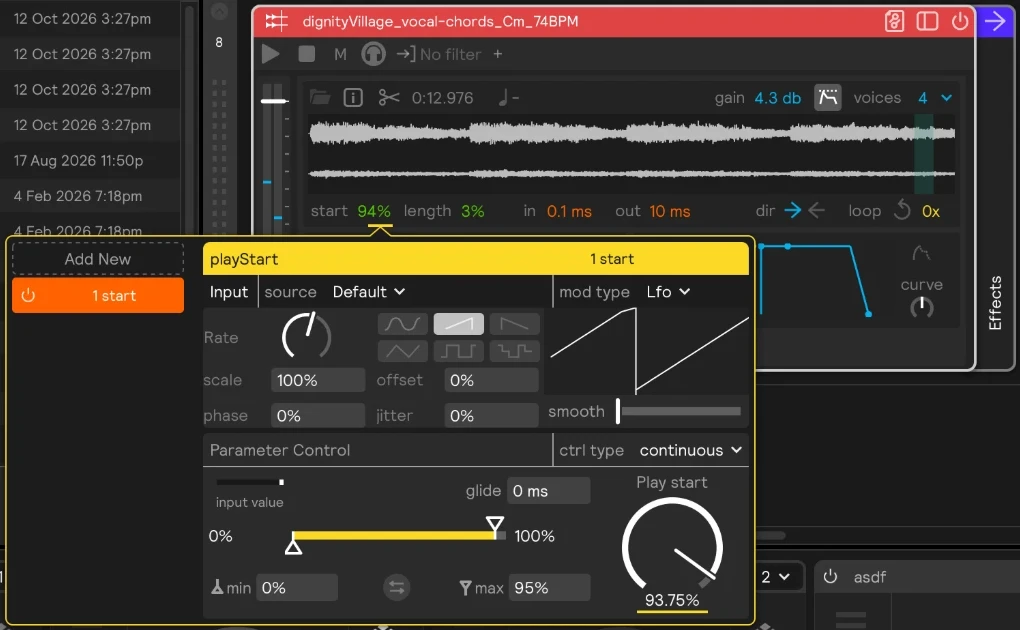Swap min and max with arrows icon
The height and width of the screenshot is (630, 1020).
397,588
